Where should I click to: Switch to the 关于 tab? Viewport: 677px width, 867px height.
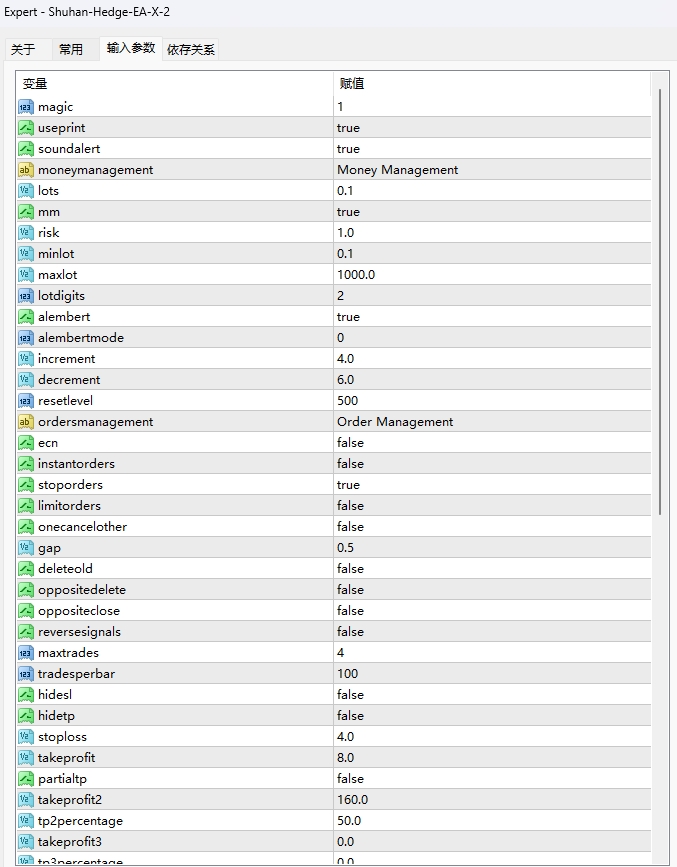pyautogui.click(x=23, y=49)
